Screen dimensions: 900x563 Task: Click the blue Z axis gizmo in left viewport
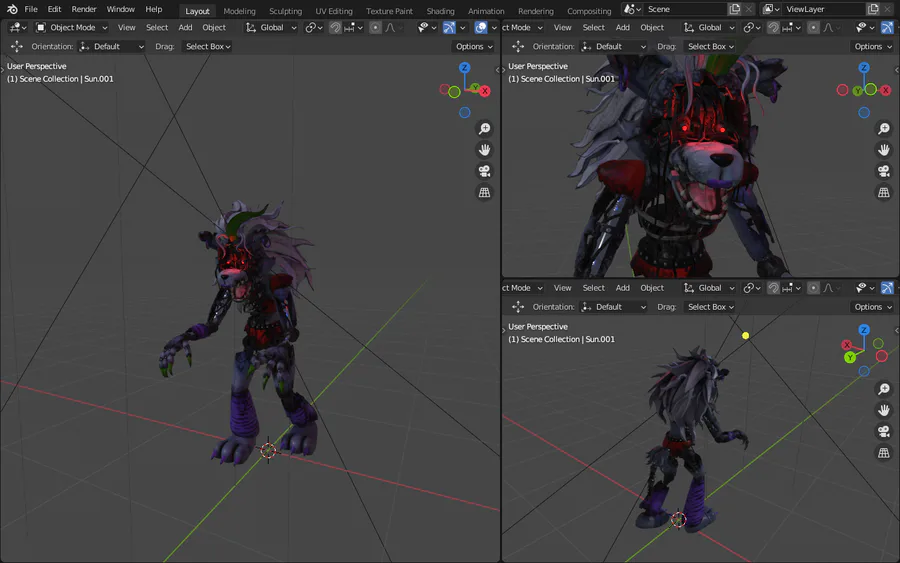pos(464,68)
